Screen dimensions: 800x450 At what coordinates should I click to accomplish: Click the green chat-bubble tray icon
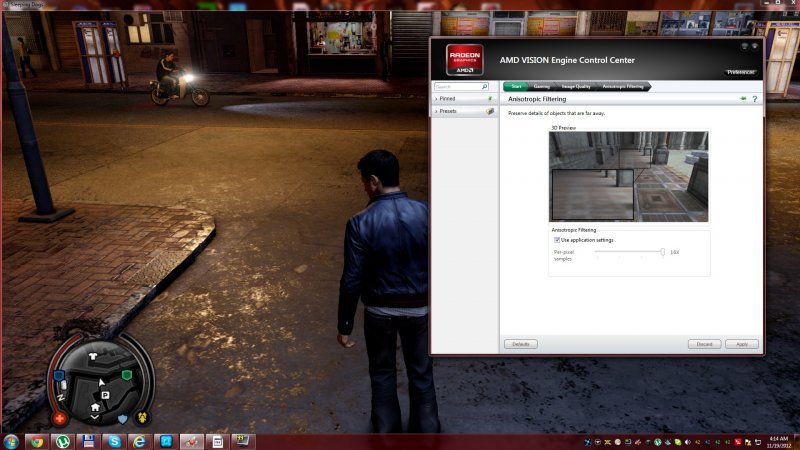pos(678,442)
